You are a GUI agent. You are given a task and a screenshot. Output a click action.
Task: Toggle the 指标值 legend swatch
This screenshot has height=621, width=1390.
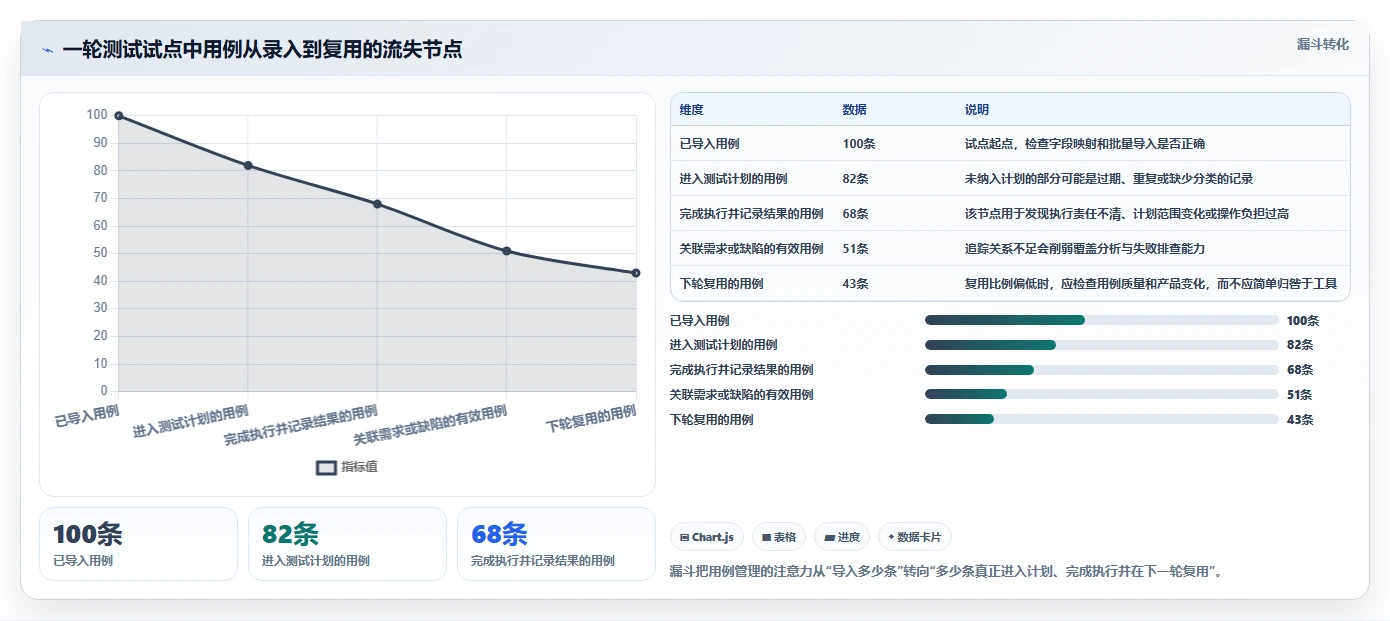click(x=327, y=467)
